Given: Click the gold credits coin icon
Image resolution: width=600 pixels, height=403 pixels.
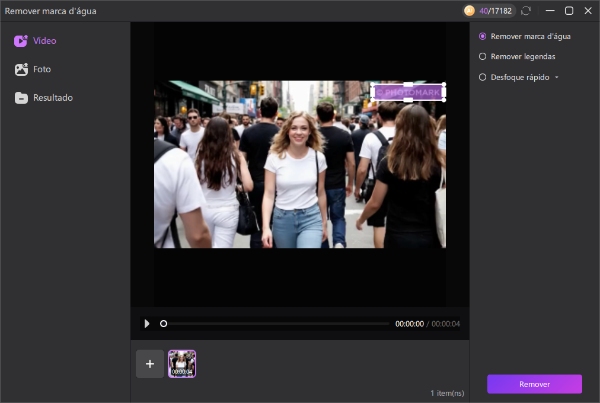Looking at the screenshot, I should pos(469,10).
